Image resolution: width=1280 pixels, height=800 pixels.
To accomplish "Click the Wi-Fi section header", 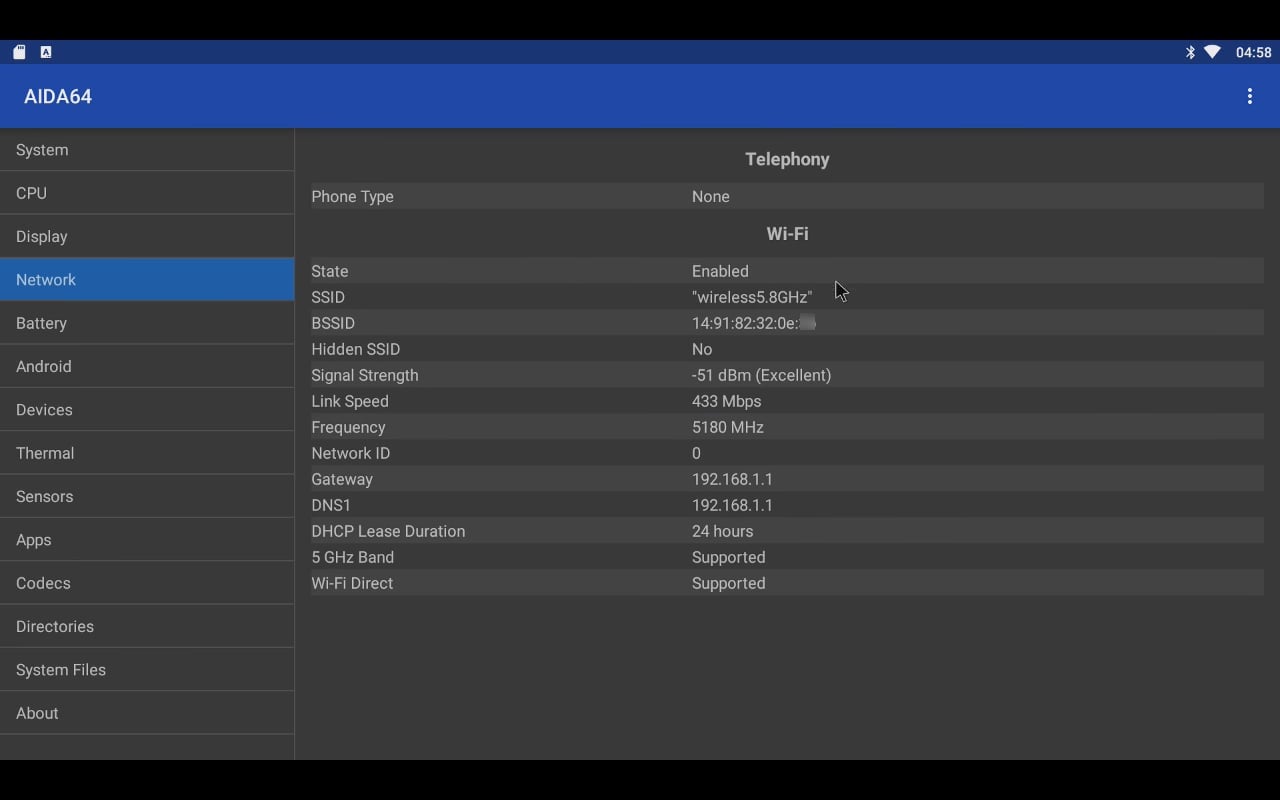I will tap(787, 233).
